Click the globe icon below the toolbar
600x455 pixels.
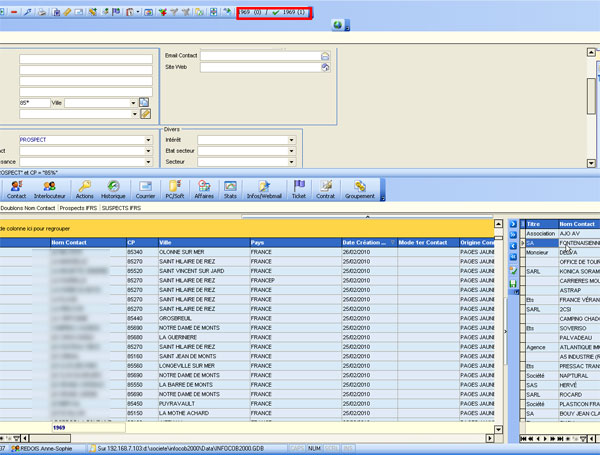[x=338, y=25]
